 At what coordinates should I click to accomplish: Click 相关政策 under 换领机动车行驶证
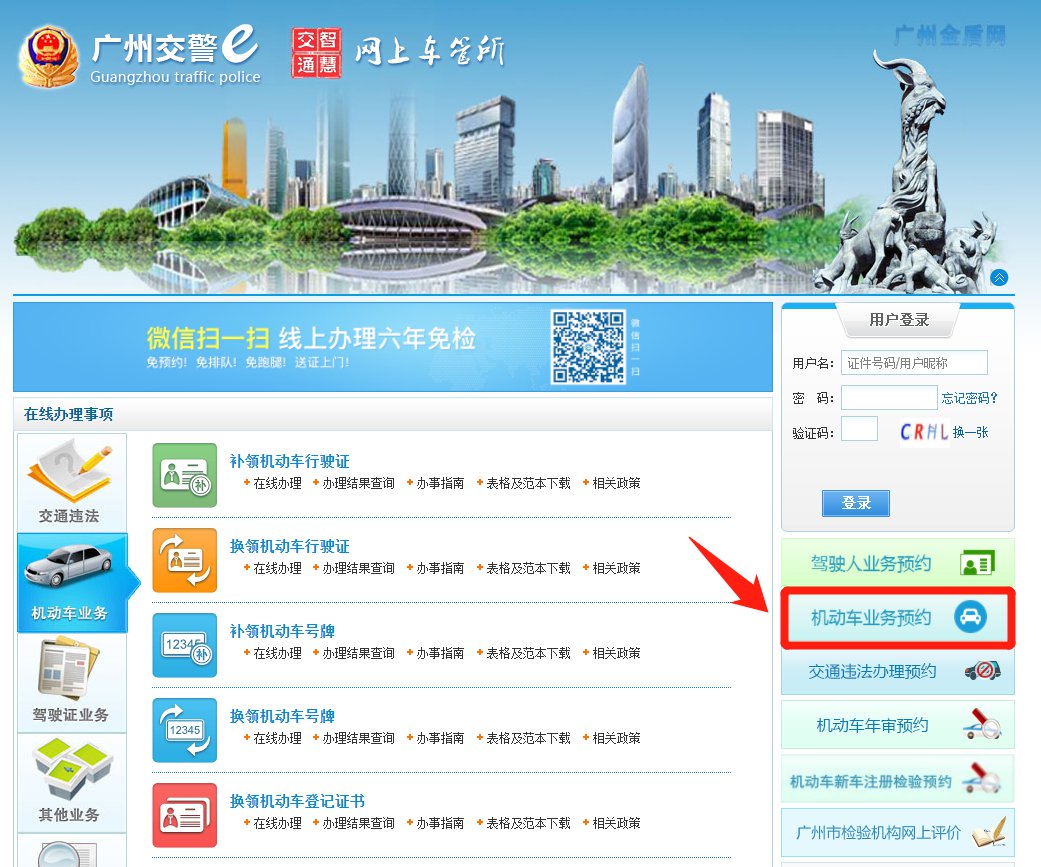pos(617,568)
